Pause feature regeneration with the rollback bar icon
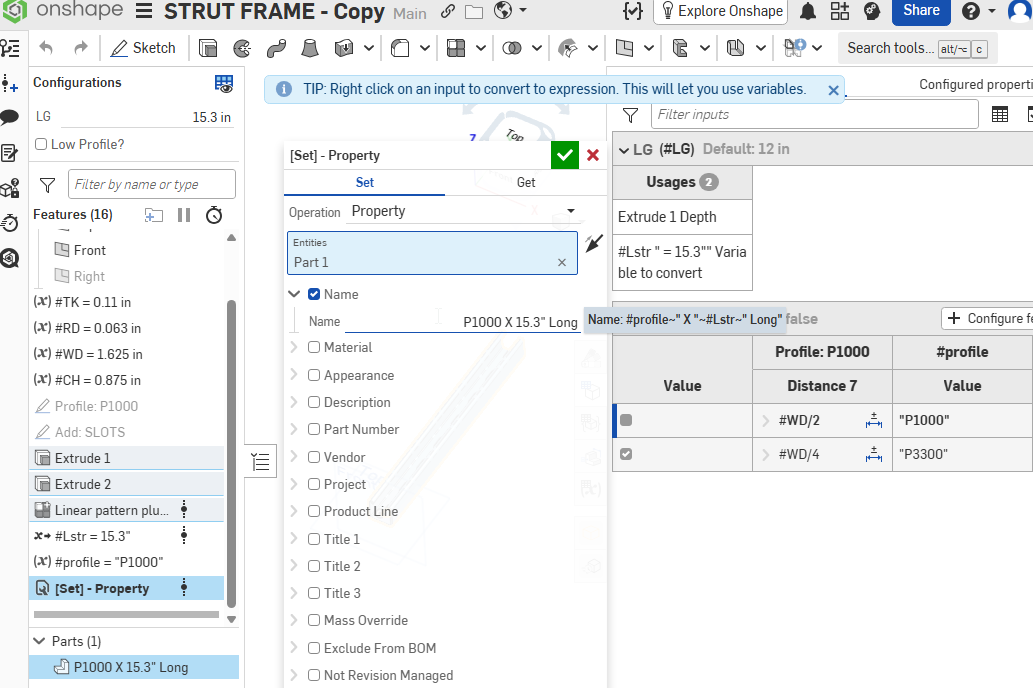Viewport: 1033px width, 688px height. tap(184, 215)
